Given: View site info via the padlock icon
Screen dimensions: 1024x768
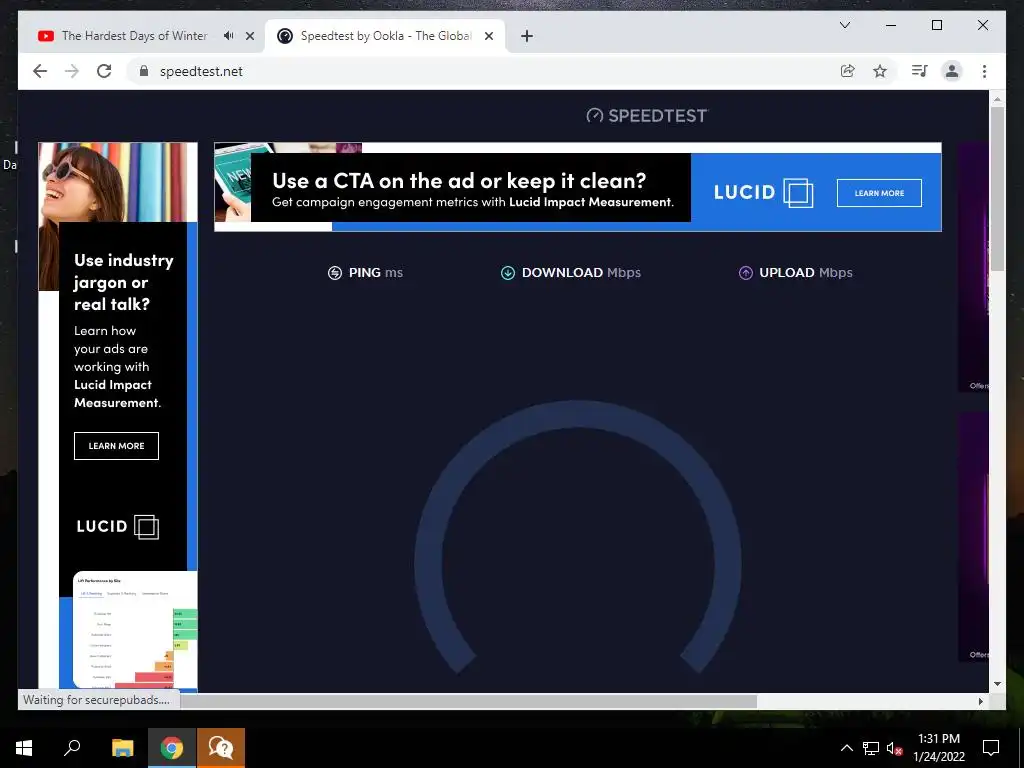Looking at the screenshot, I should click(x=144, y=71).
